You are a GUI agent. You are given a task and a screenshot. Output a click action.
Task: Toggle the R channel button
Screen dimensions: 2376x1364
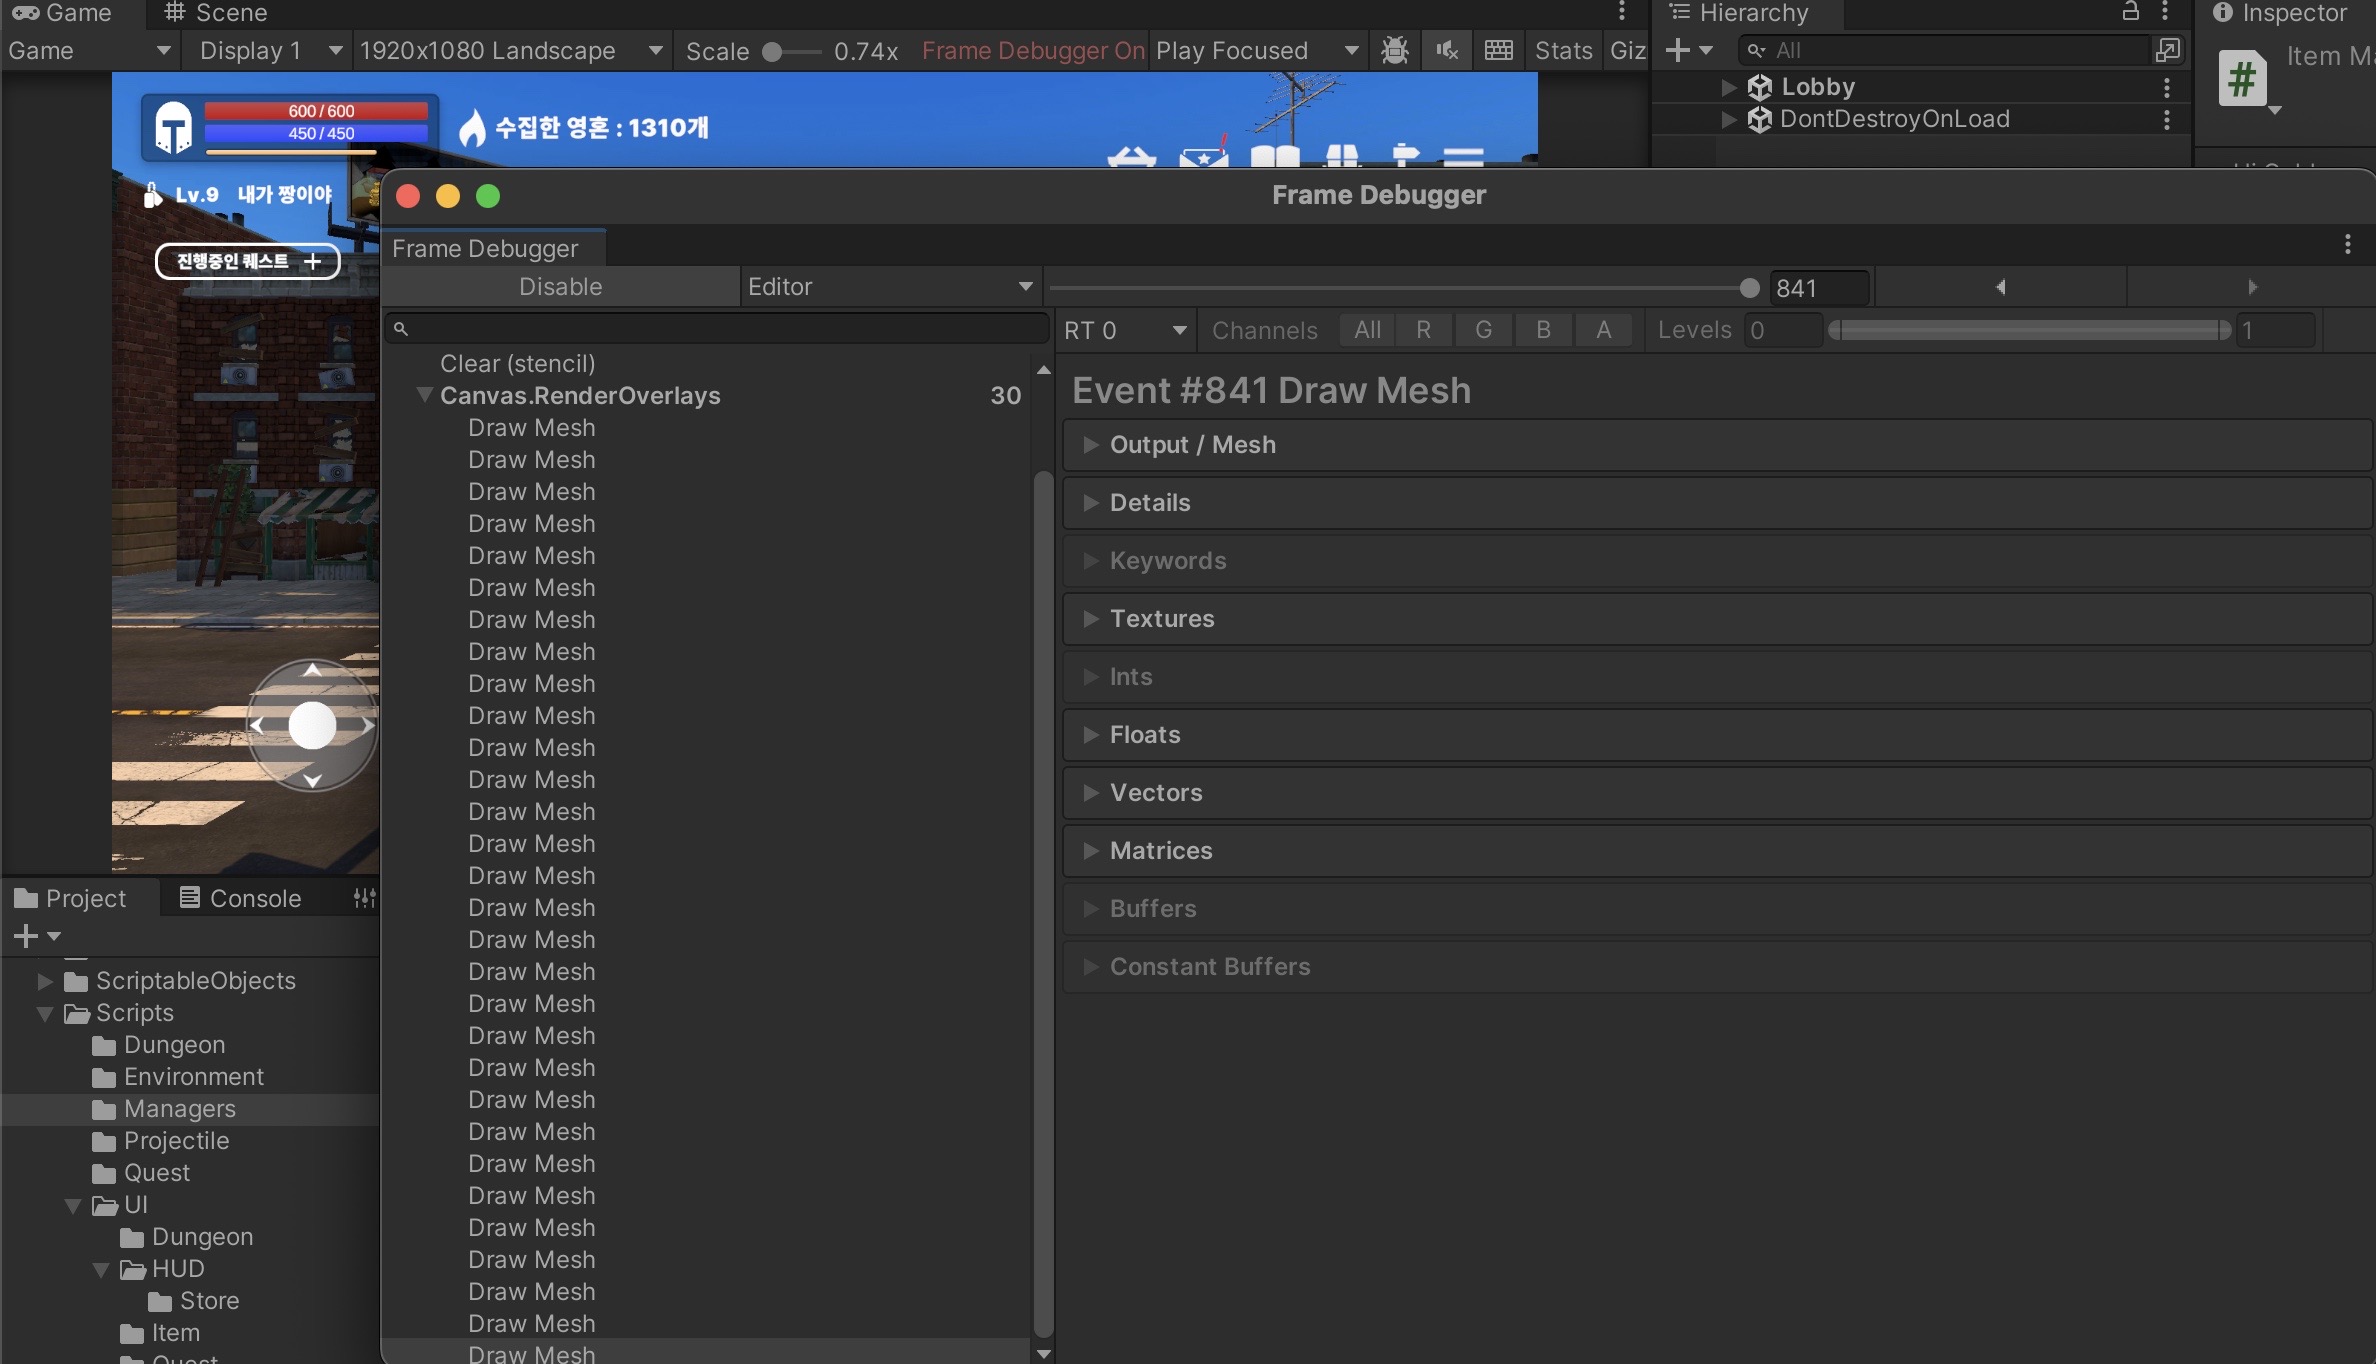1423,330
